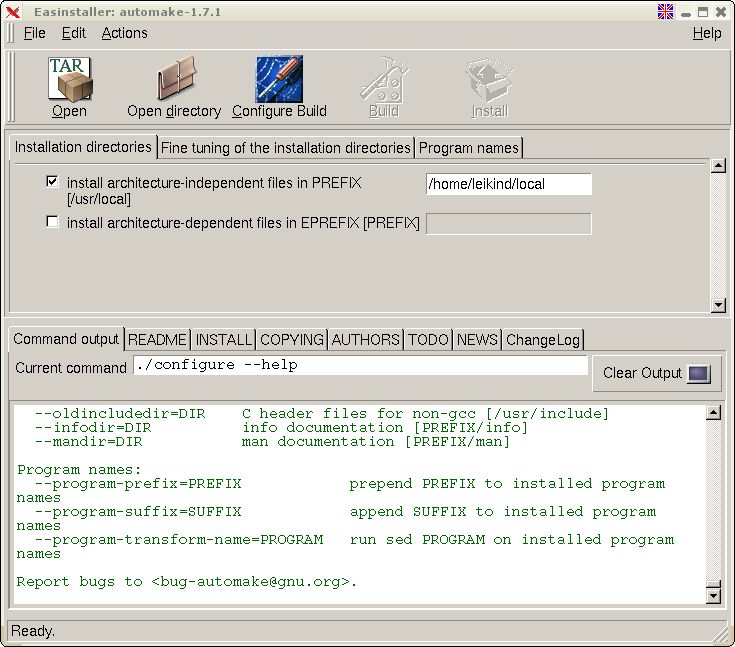Click the greyed-out Install box icon
Image resolution: width=735 pixels, height=647 pixels.
point(489,80)
